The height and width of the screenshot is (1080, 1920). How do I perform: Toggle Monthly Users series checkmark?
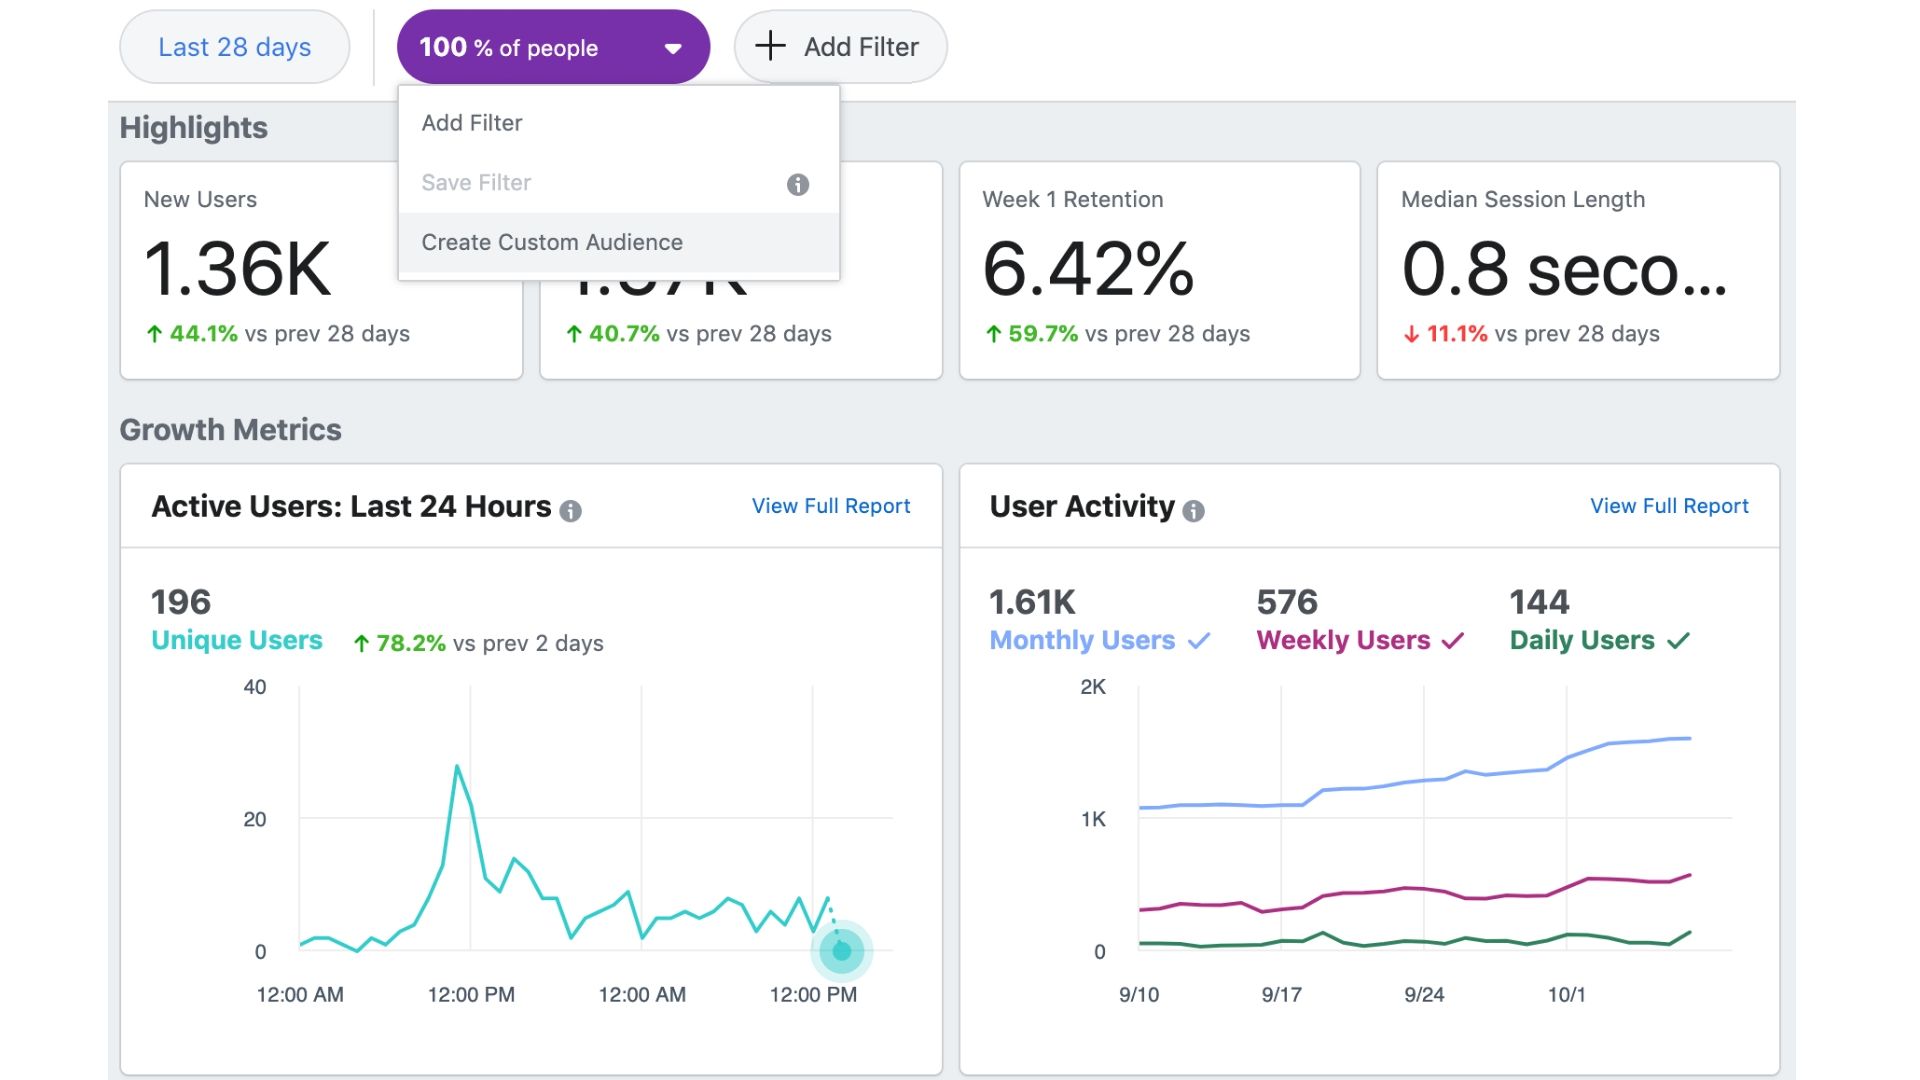point(1199,641)
